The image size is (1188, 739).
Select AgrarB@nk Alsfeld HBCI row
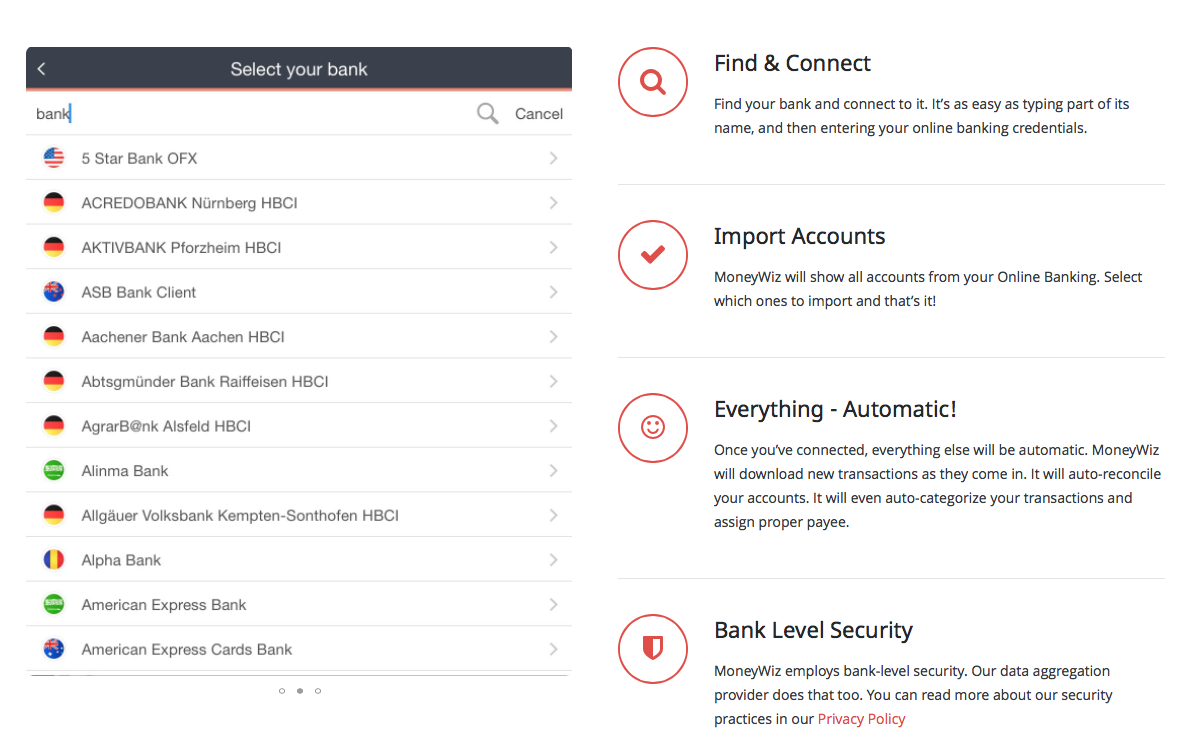click(299, 426)
